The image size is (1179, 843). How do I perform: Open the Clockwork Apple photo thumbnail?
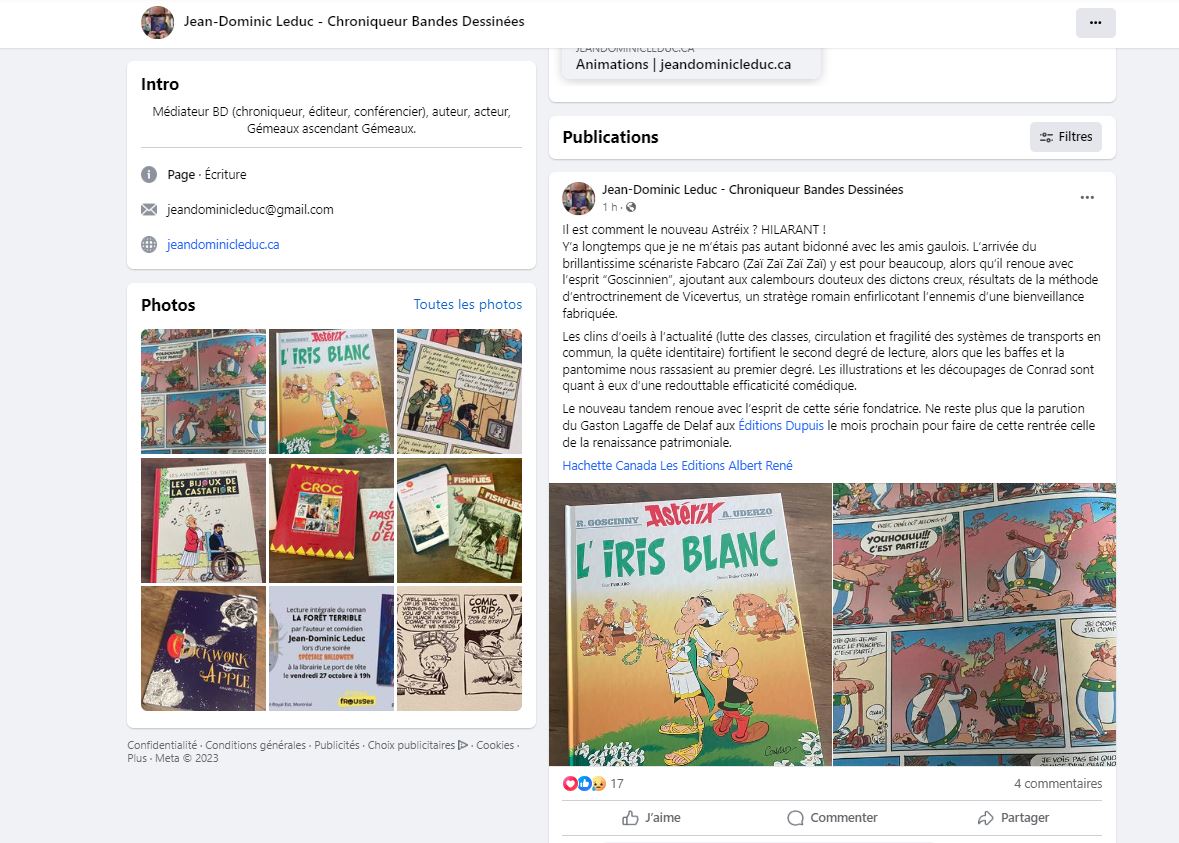pos(203,648)
